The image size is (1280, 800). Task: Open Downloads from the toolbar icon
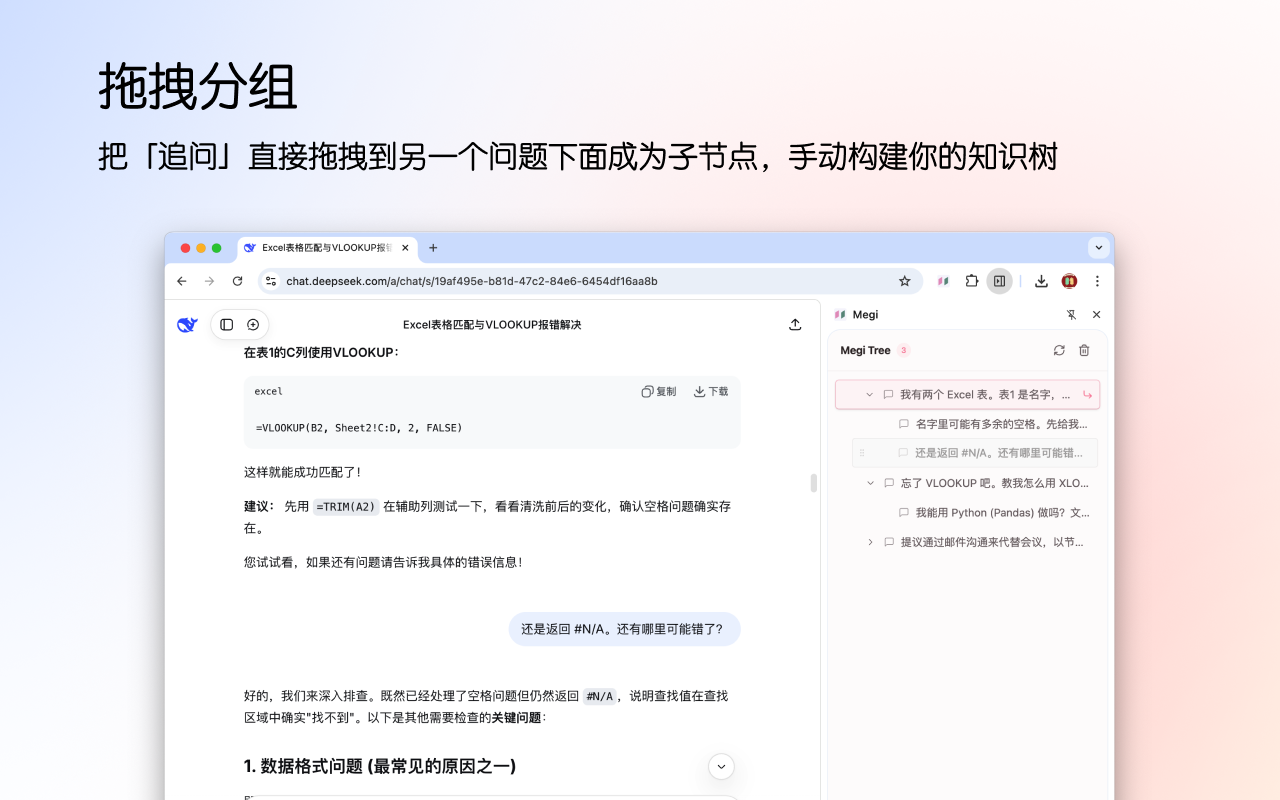[1040, 281]
